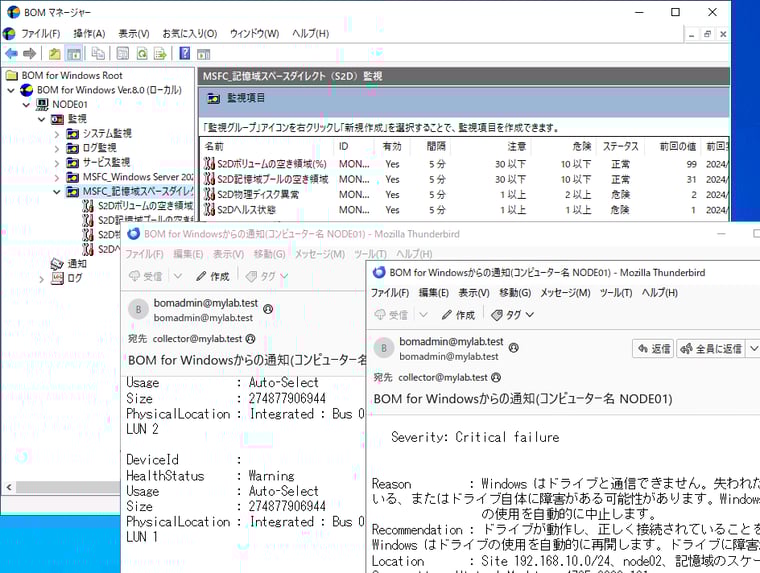Toggle the Show/Hide console tree icon
The width and height of the screenshot is (760, 573).
[x=74, y=53]
